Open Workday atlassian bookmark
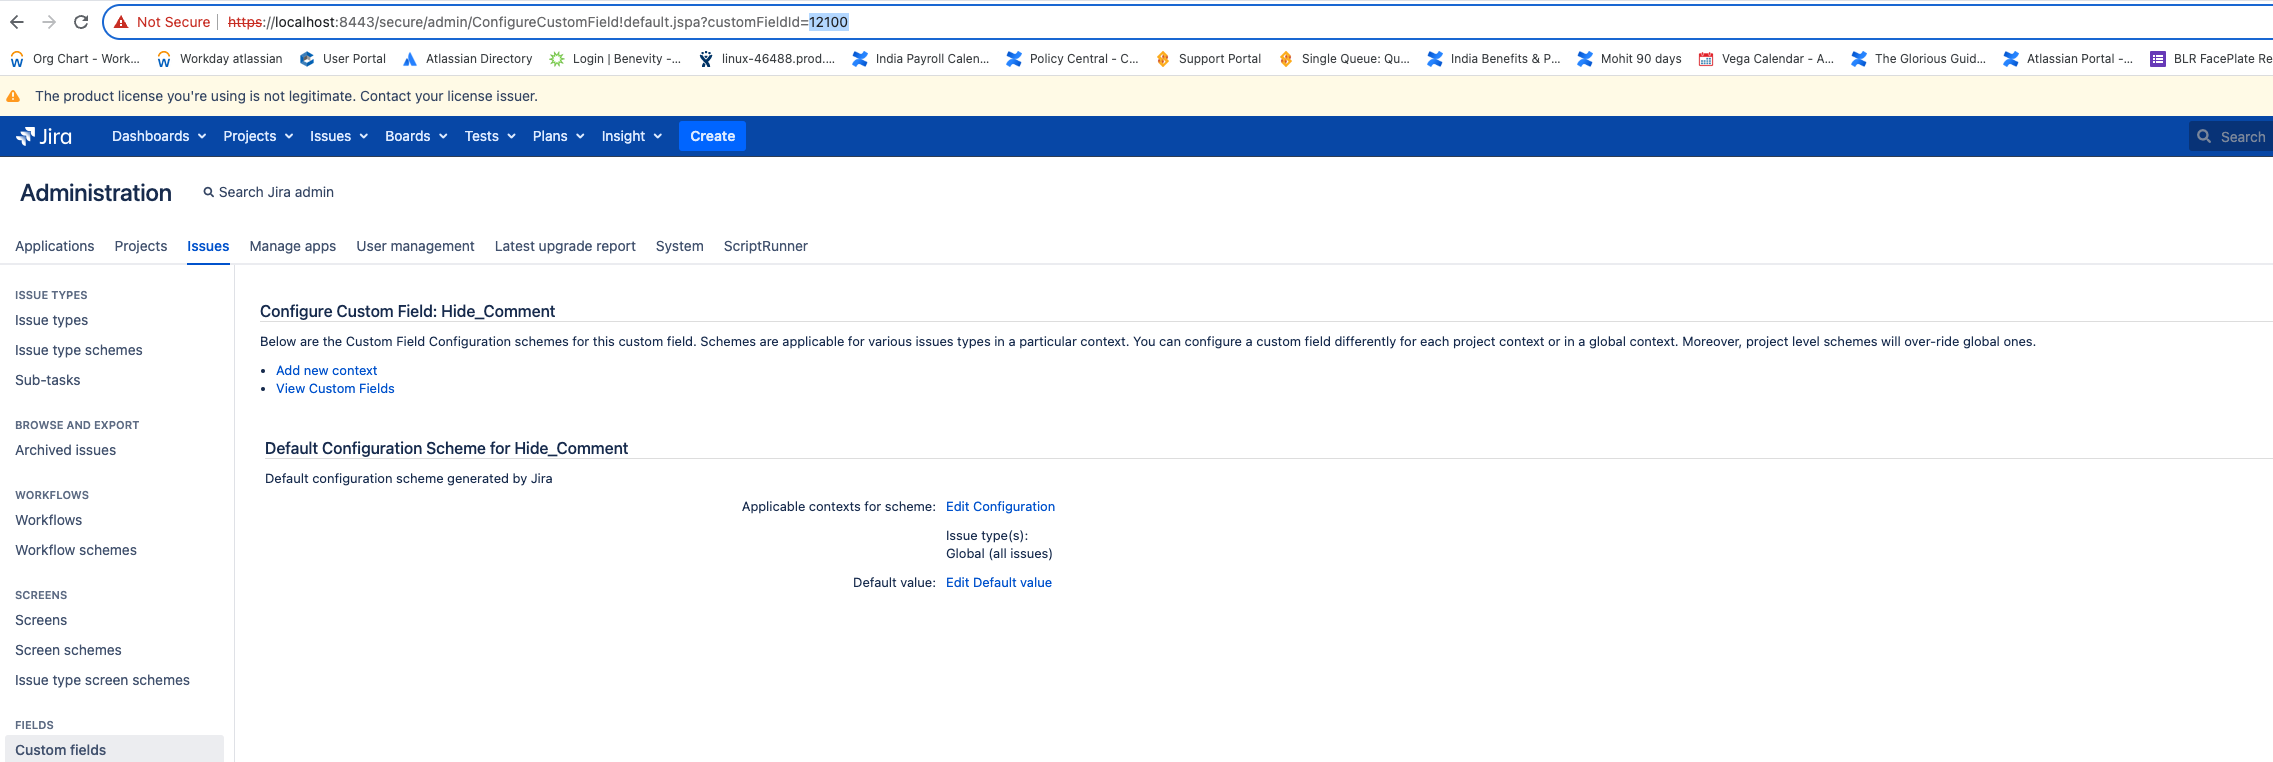Screen dimensions: 2273x762 (x=220, y=59)
